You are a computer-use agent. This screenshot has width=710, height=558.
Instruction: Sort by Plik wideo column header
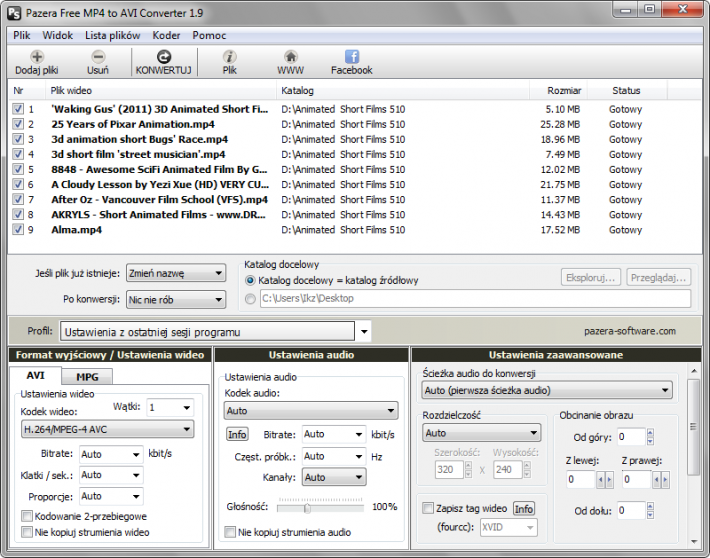pyautogui.click(x=161, y=91)
